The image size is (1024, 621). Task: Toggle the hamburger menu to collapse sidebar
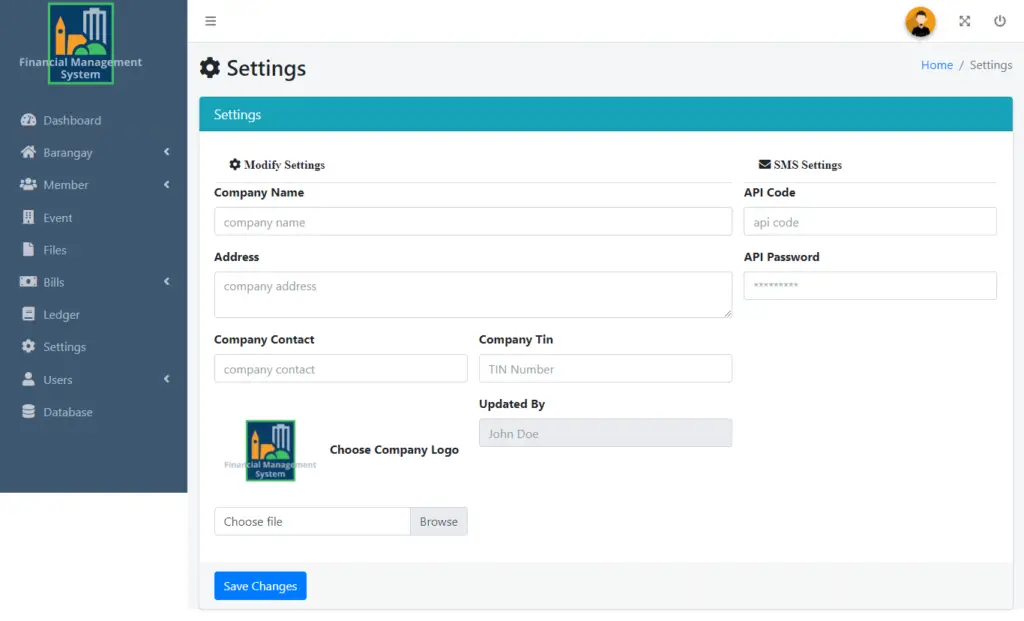click(210, 20)
